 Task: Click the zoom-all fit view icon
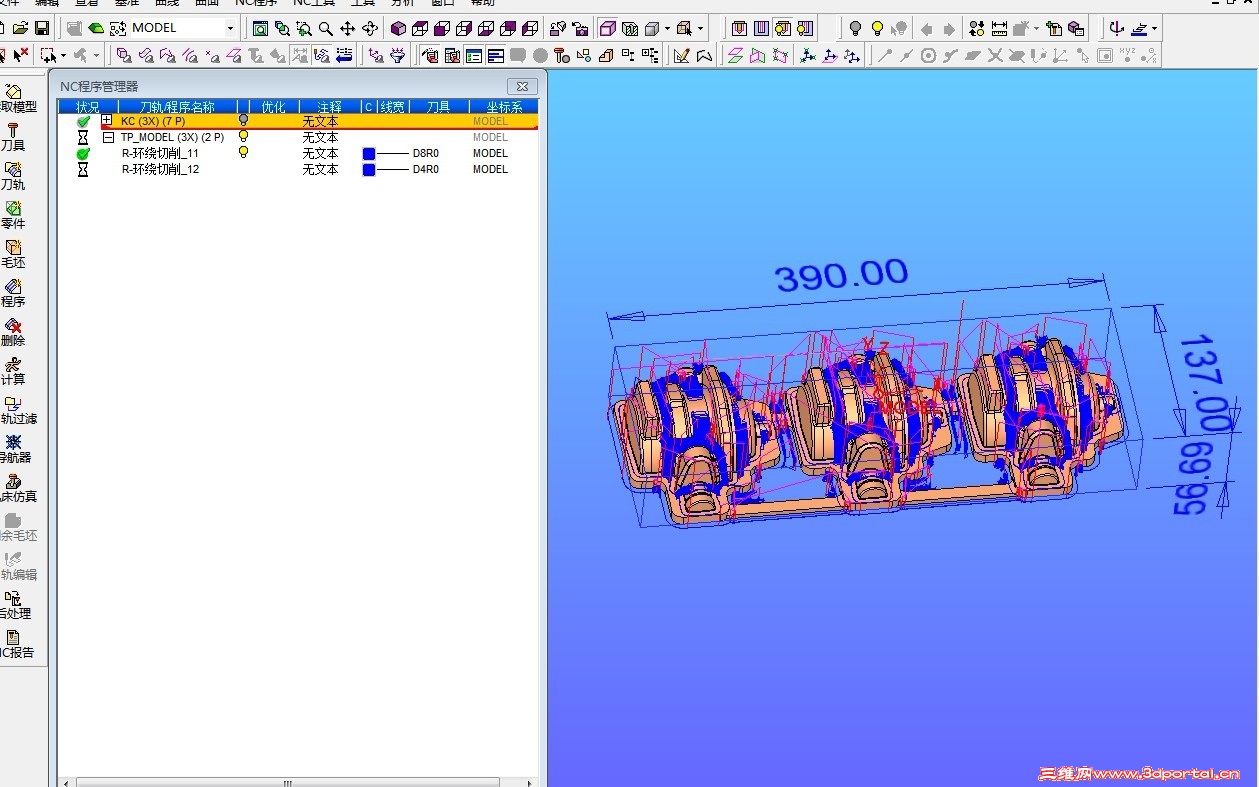260,29
